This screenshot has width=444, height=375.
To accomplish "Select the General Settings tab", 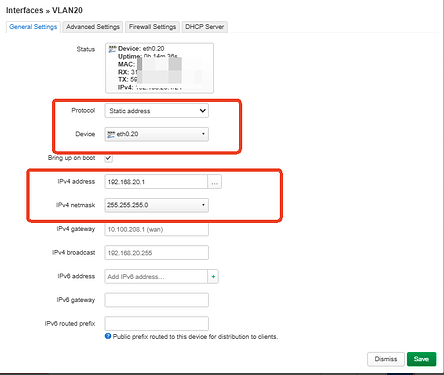I will (33, 27).
